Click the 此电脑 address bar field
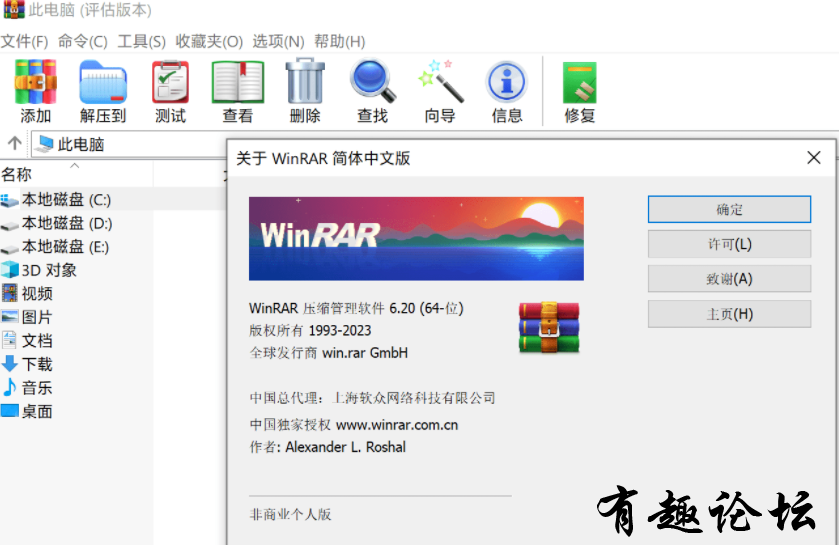 [x=128, y=144]
